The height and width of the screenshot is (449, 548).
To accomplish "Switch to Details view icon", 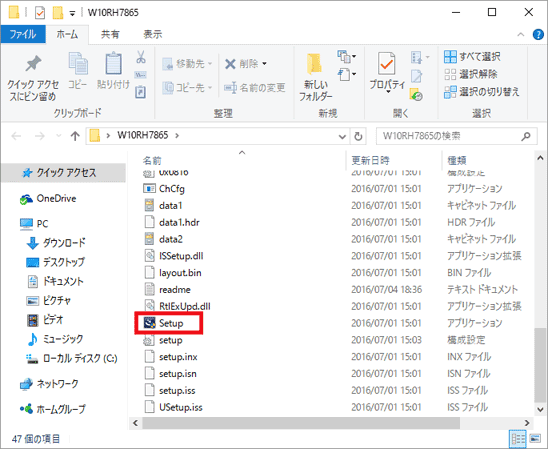I will click(x=518, y=439).
